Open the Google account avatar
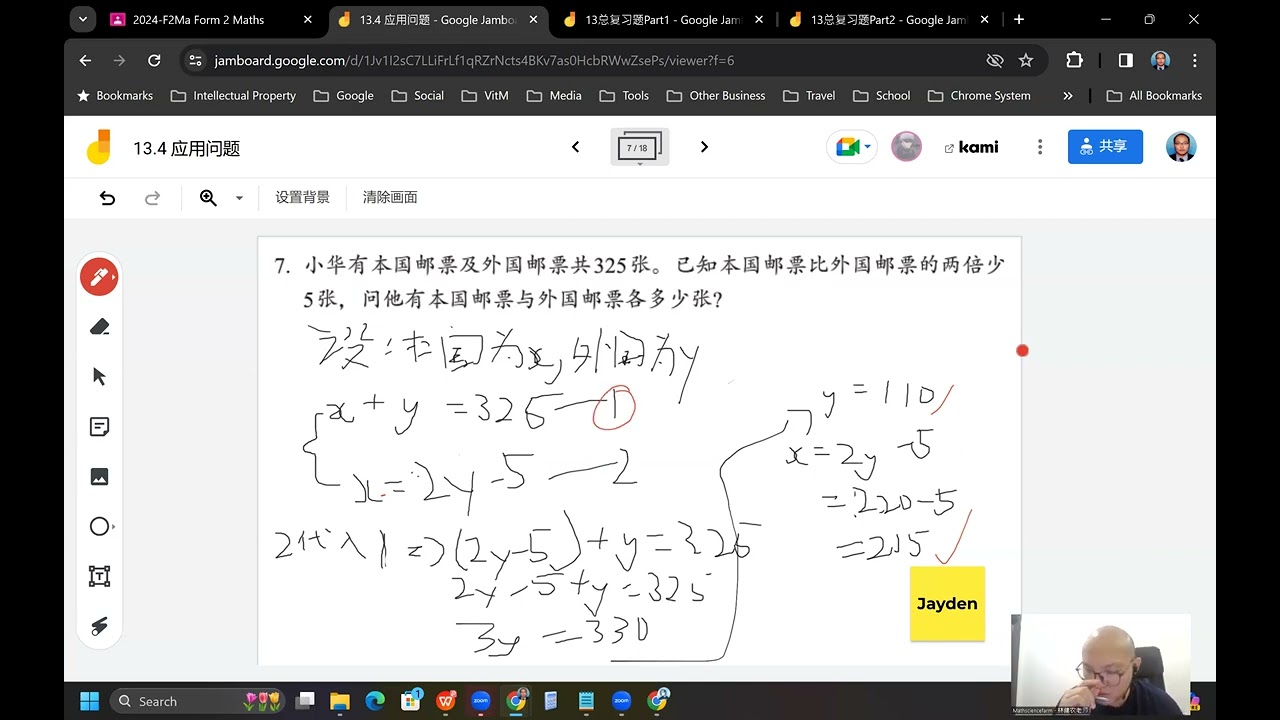1280x720 pixels. pos(1181,147)
